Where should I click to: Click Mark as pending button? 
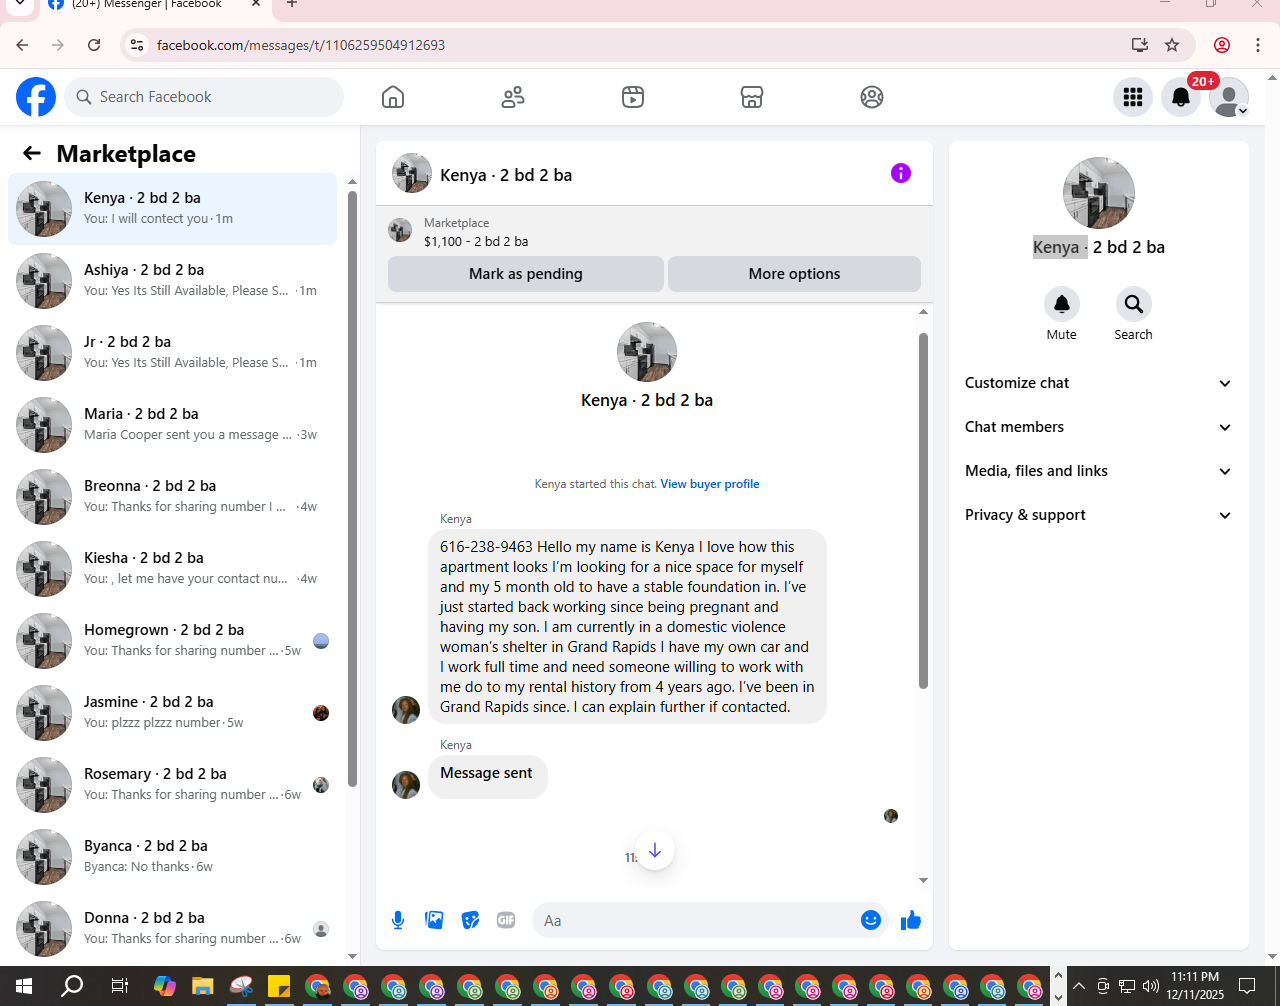point(526,274)
